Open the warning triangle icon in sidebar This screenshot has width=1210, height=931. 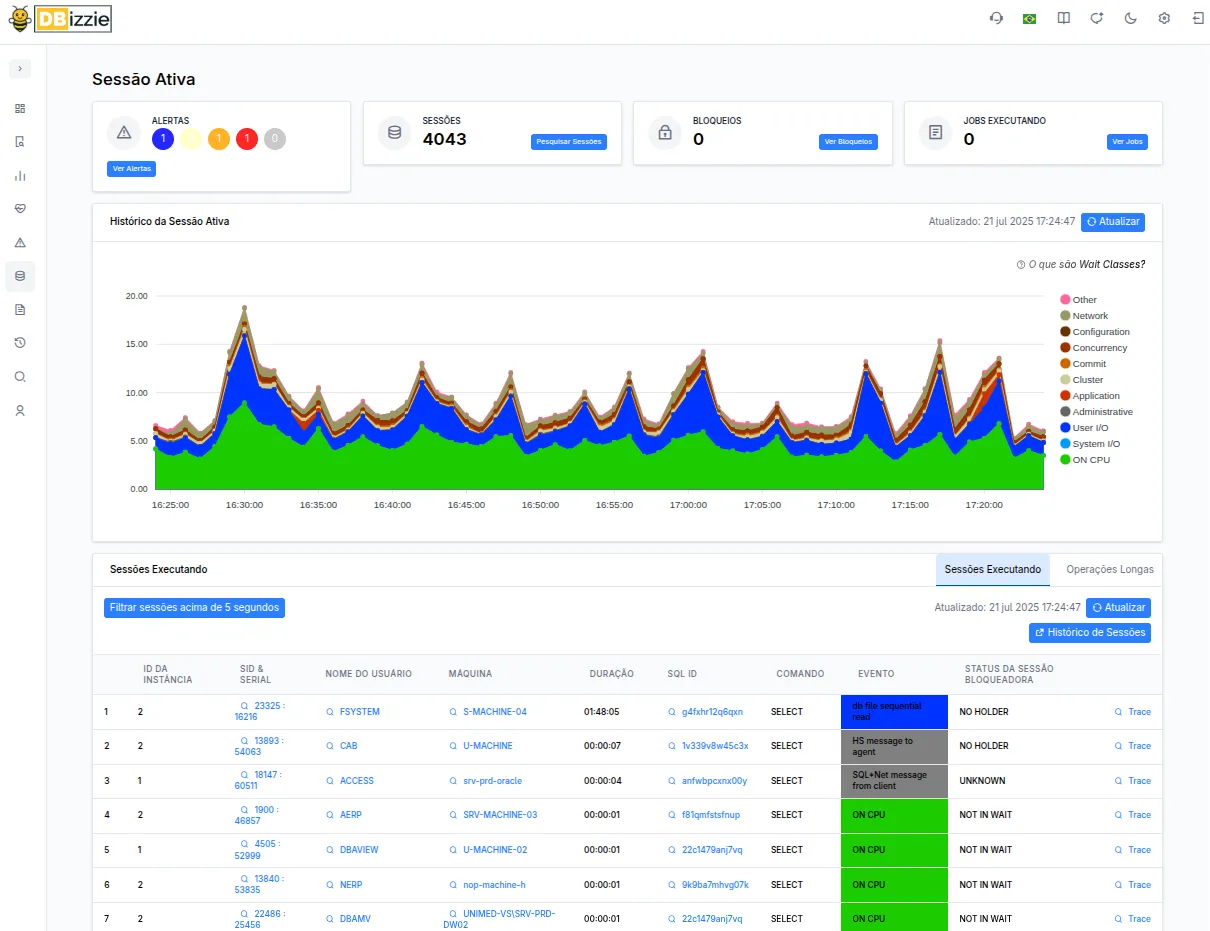tap(20, 243)
